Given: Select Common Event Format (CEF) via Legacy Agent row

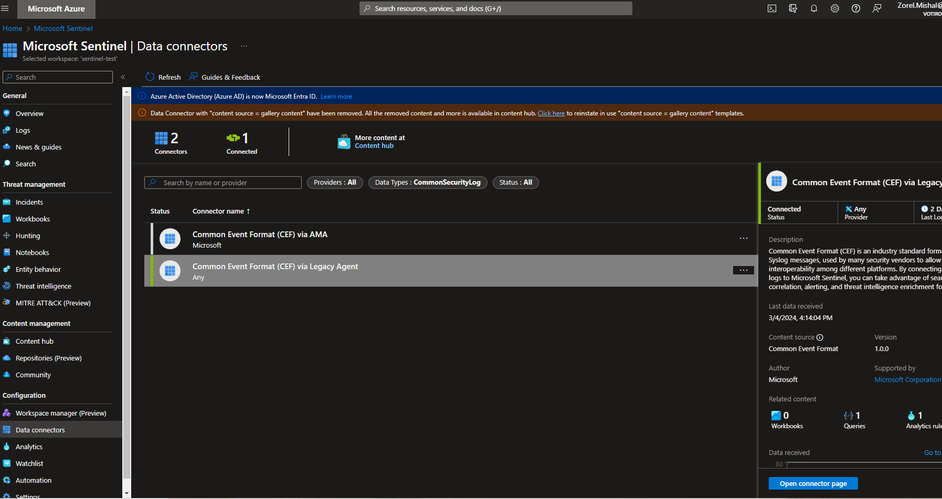Looking at the screenshot, I should click(x=451, y=270).
